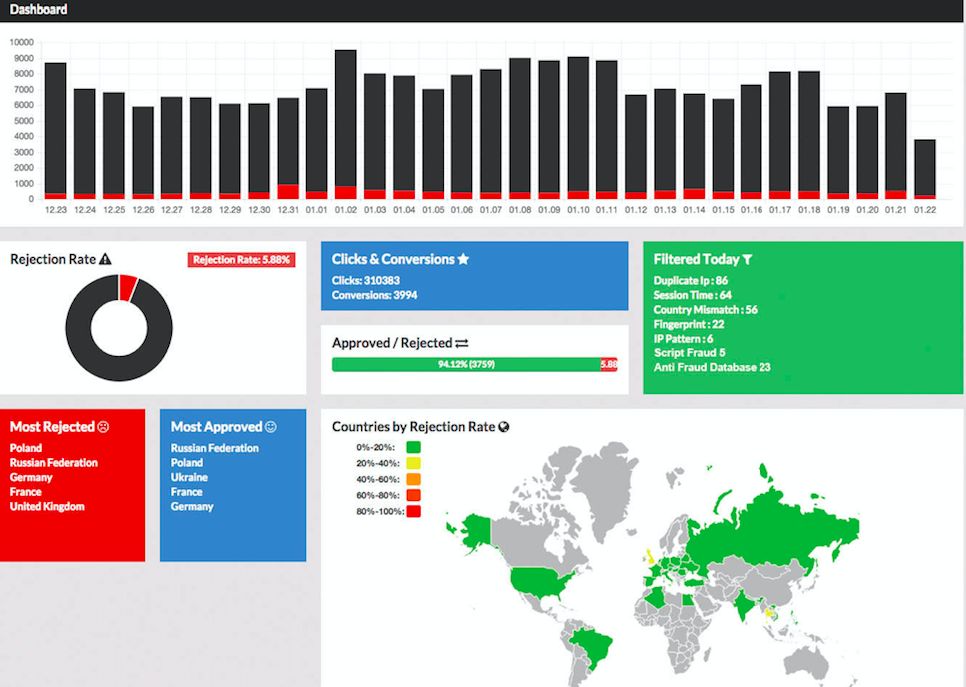Click the star icon beside Clicks & Conversions
The image size is (966, 687).
point(463,260)
